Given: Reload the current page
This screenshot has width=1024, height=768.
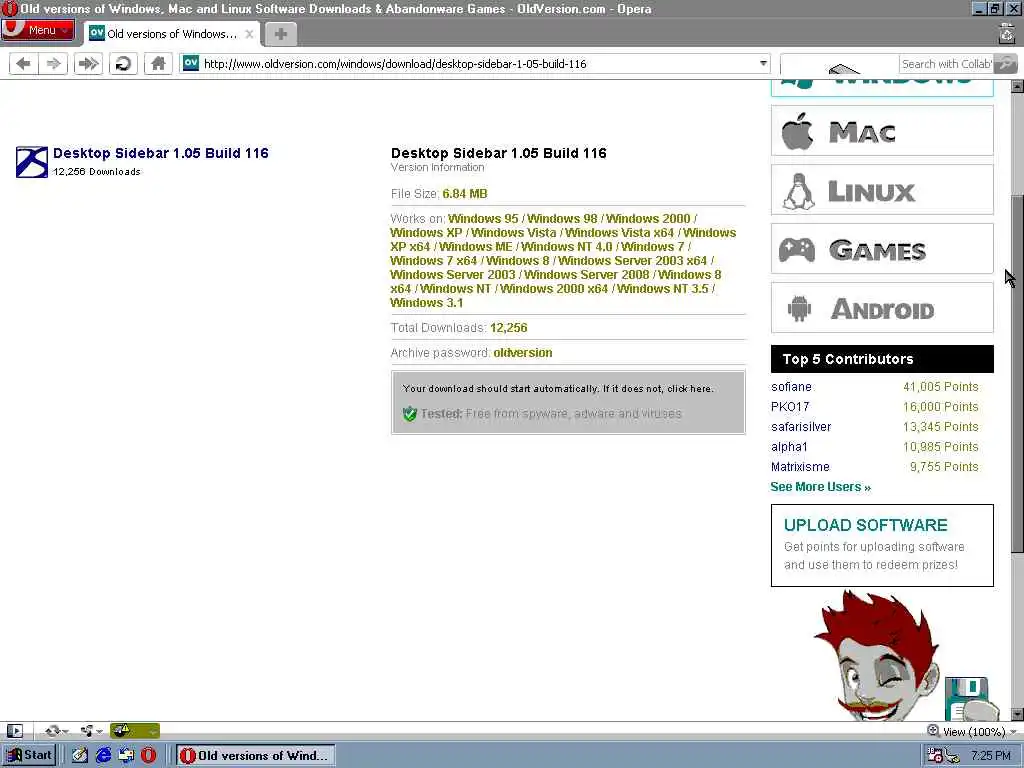Looking at the screenshot, I should click(123, 63).
